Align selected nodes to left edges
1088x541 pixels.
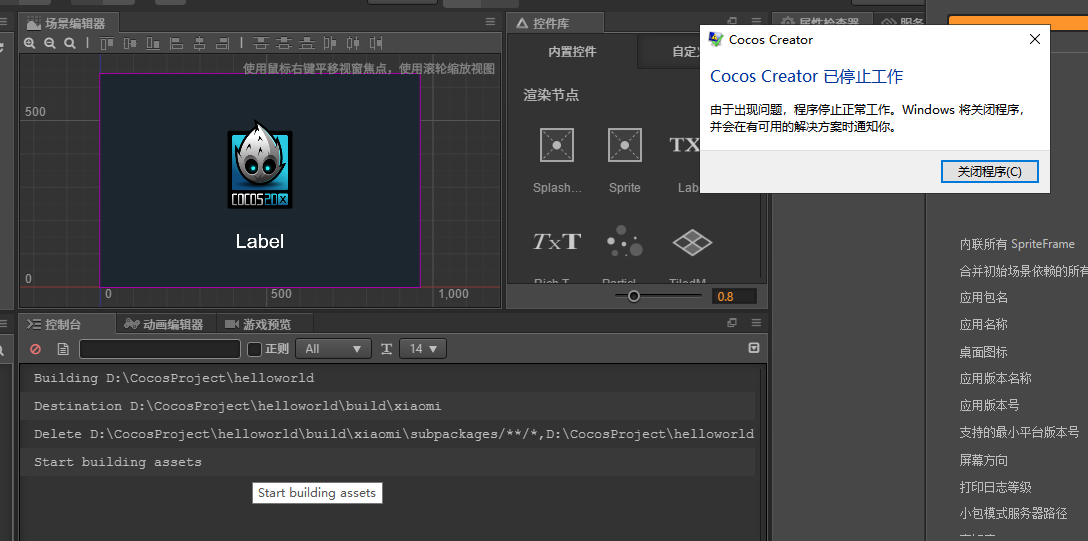pyautogui.click(x=177, y=43)
